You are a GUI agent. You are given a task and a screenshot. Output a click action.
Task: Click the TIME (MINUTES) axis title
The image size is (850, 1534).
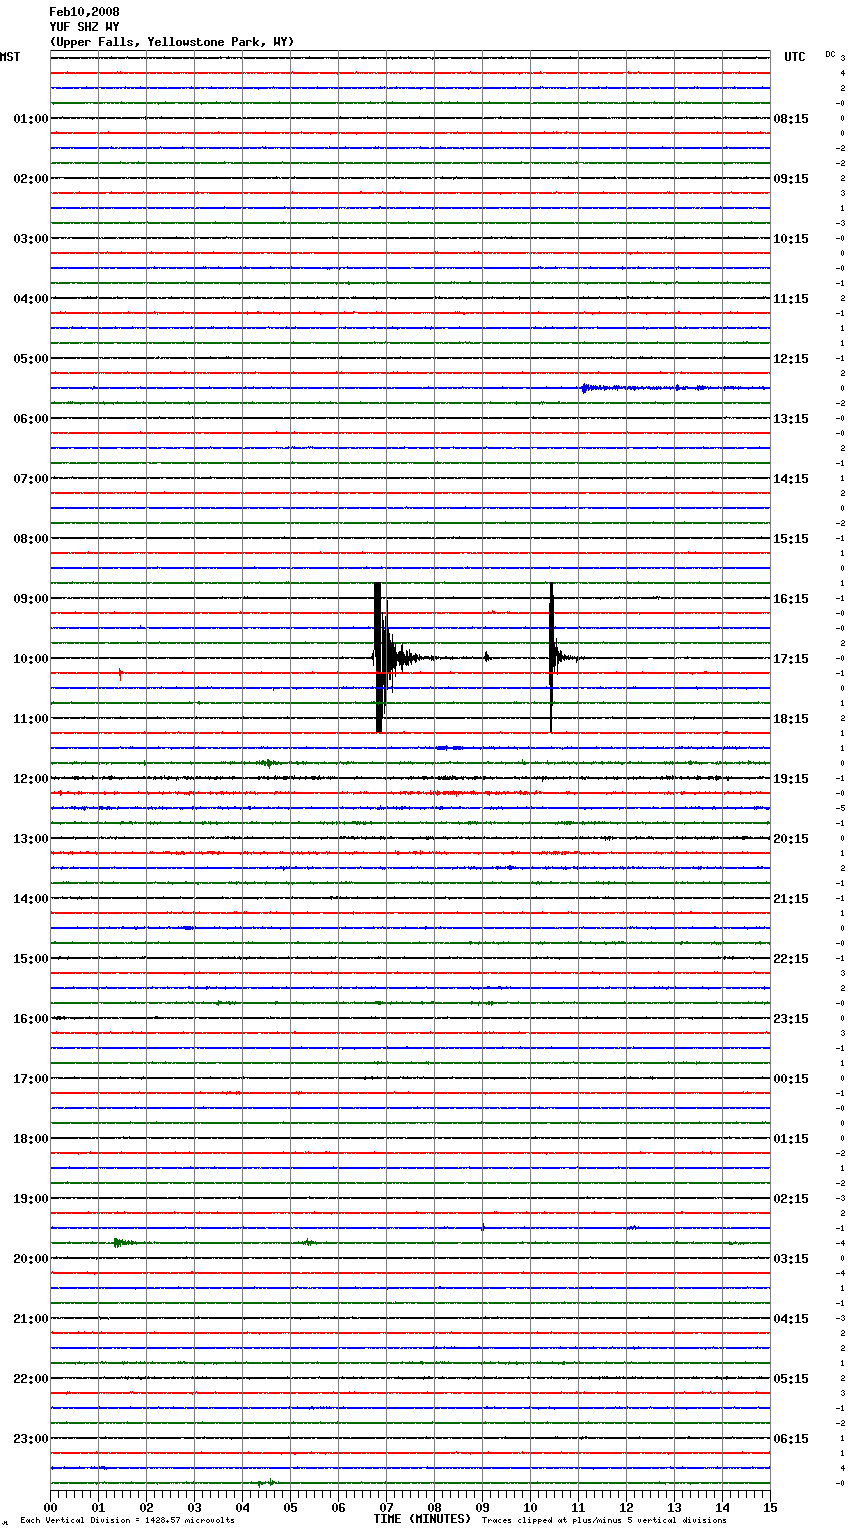[422, 1519]
